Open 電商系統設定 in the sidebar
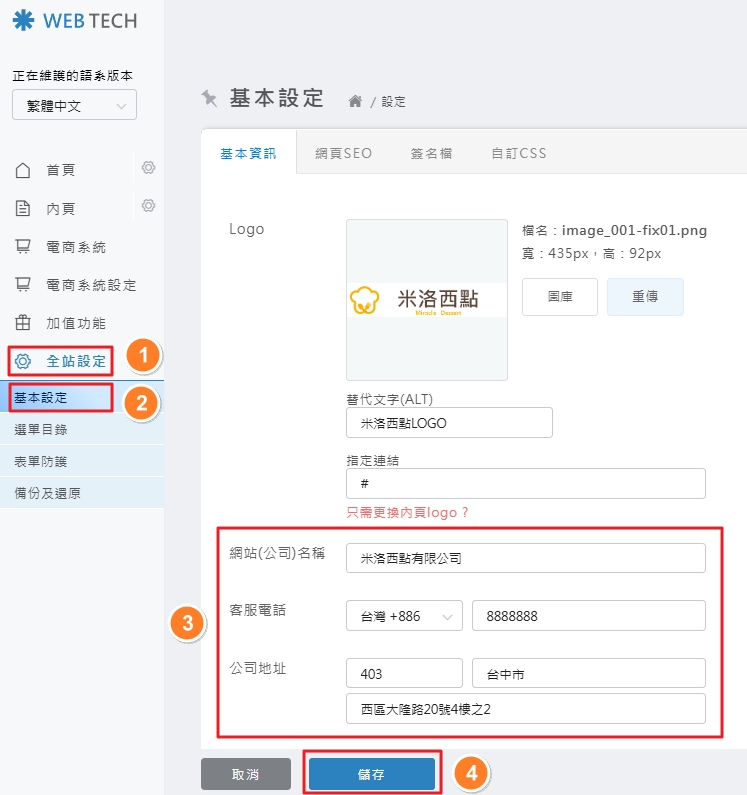The width and height of the screenshot is (747, 795). (x=91, y=285)
